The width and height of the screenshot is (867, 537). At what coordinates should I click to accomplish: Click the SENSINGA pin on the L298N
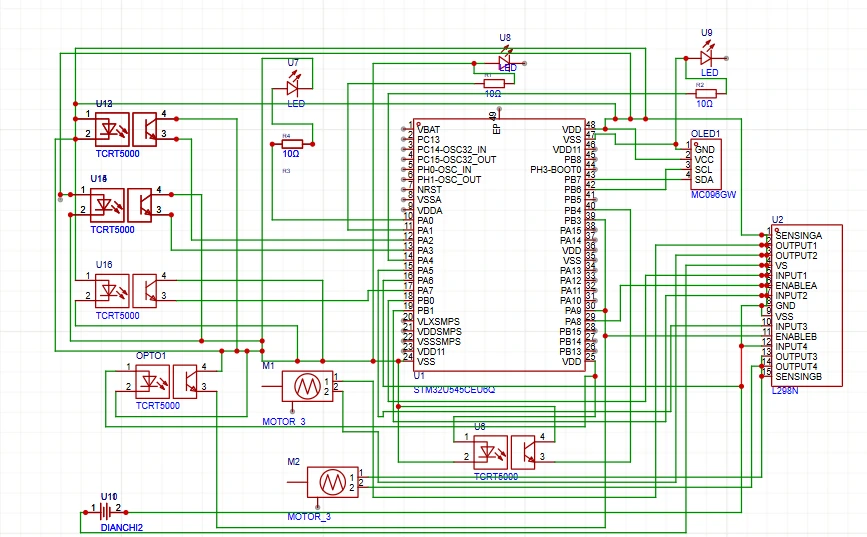click(798, 236)
